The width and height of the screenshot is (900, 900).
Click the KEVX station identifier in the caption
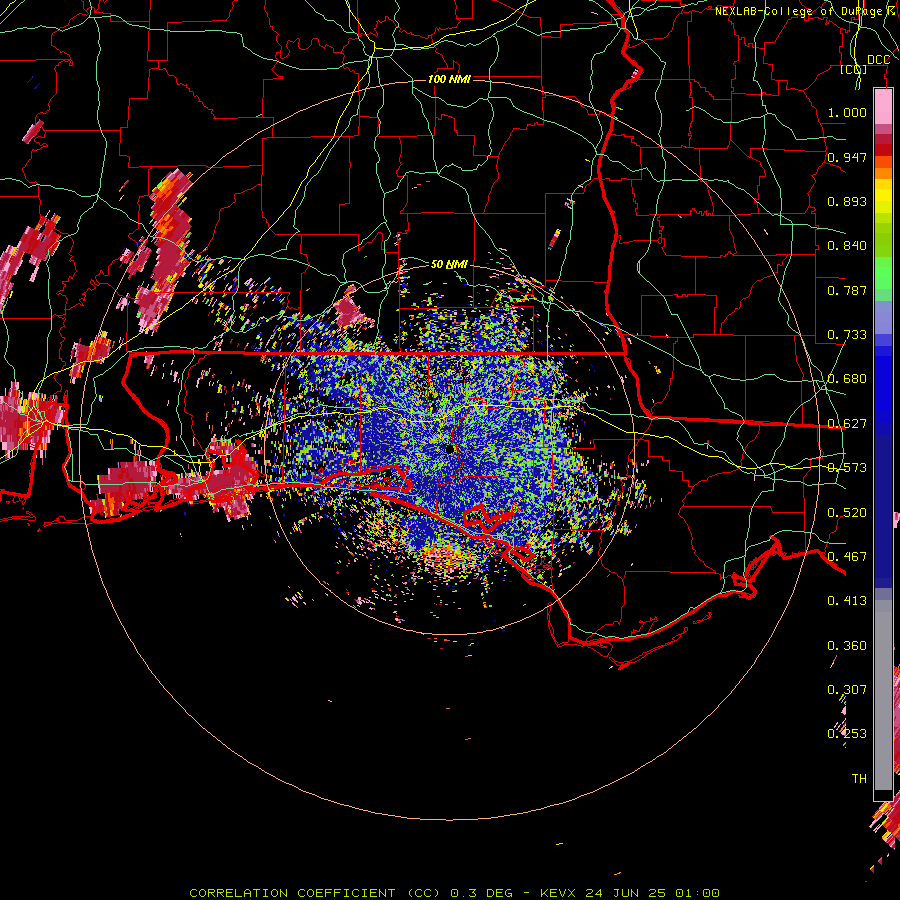pyautogui.click(x=560, y=893)
